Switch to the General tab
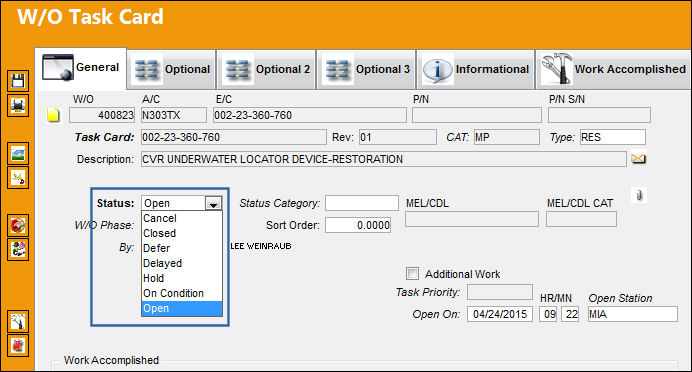The height and width of the screenshot is (372, 692). [81, 68]
